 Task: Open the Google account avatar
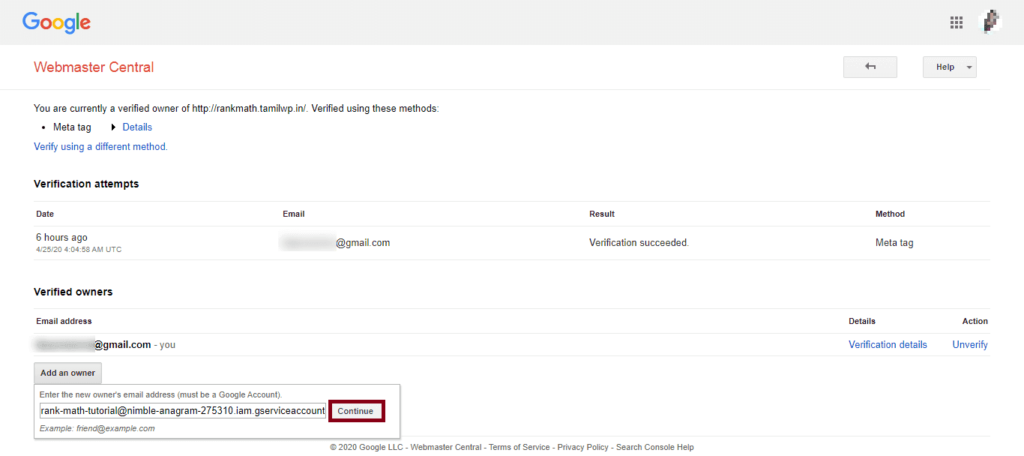[x=991, y=22]
